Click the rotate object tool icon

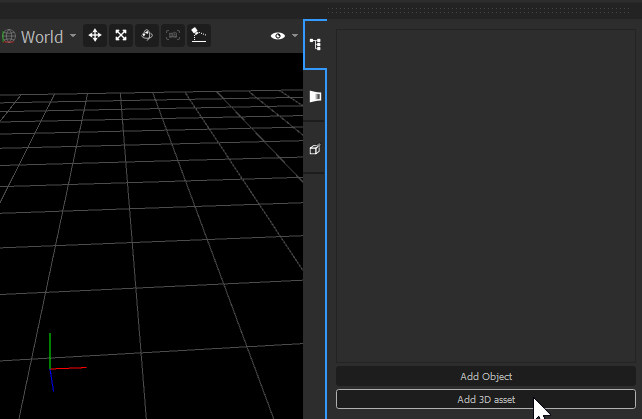click(147, 36)
